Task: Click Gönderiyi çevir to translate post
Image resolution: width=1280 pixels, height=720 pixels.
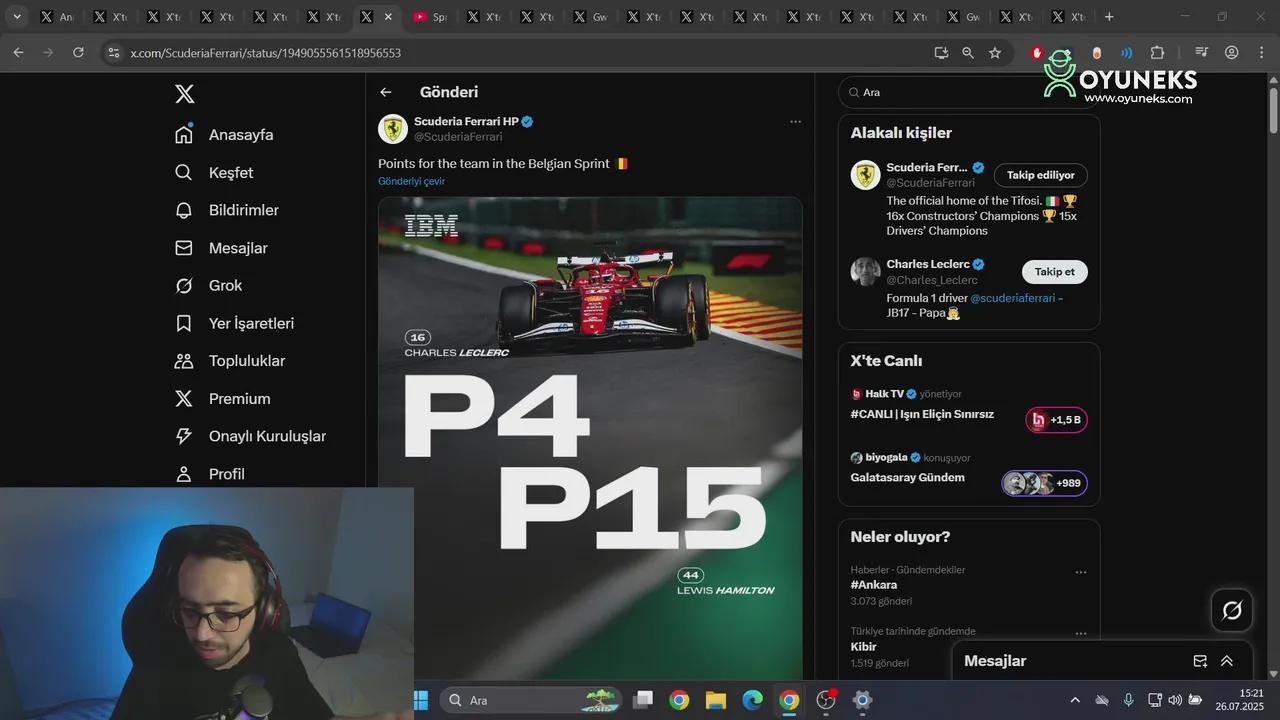Action: 411,181
